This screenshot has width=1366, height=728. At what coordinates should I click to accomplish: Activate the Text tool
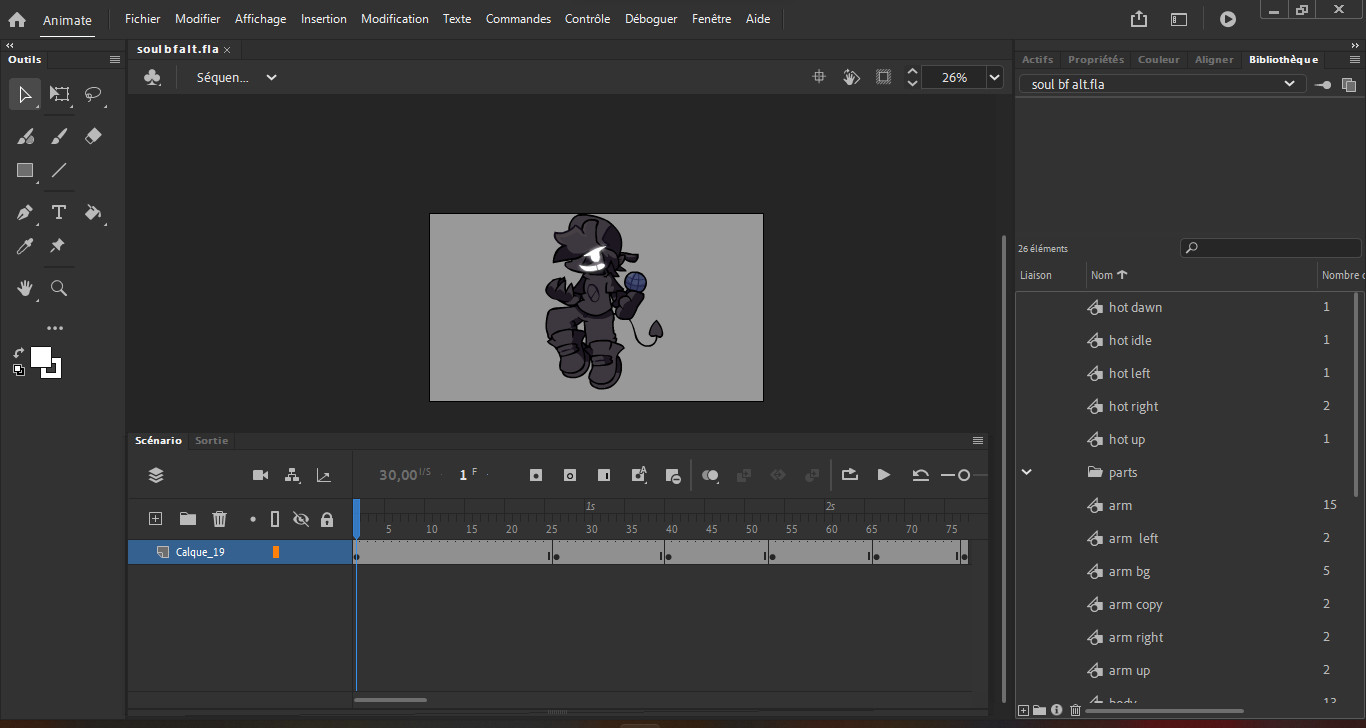click(x=58, y=212)
